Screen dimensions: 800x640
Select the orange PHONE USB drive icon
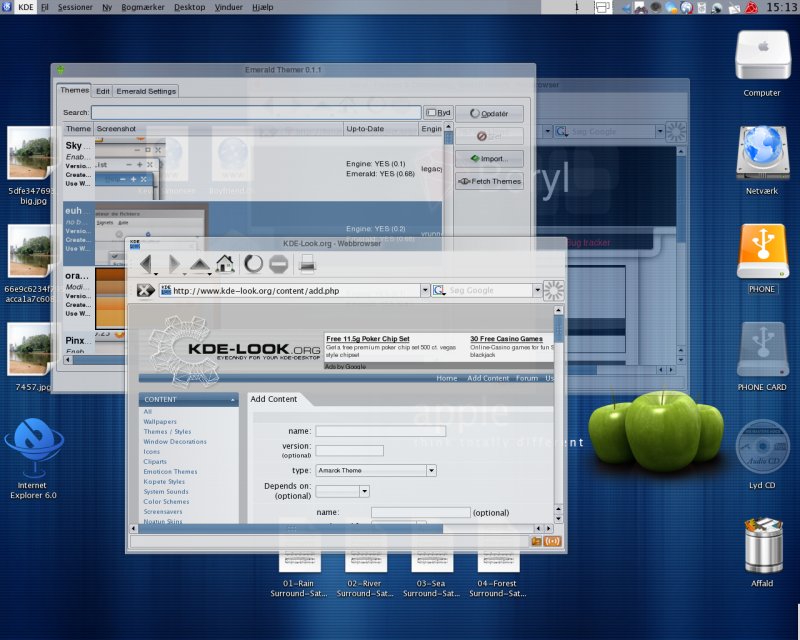[762, 251]
